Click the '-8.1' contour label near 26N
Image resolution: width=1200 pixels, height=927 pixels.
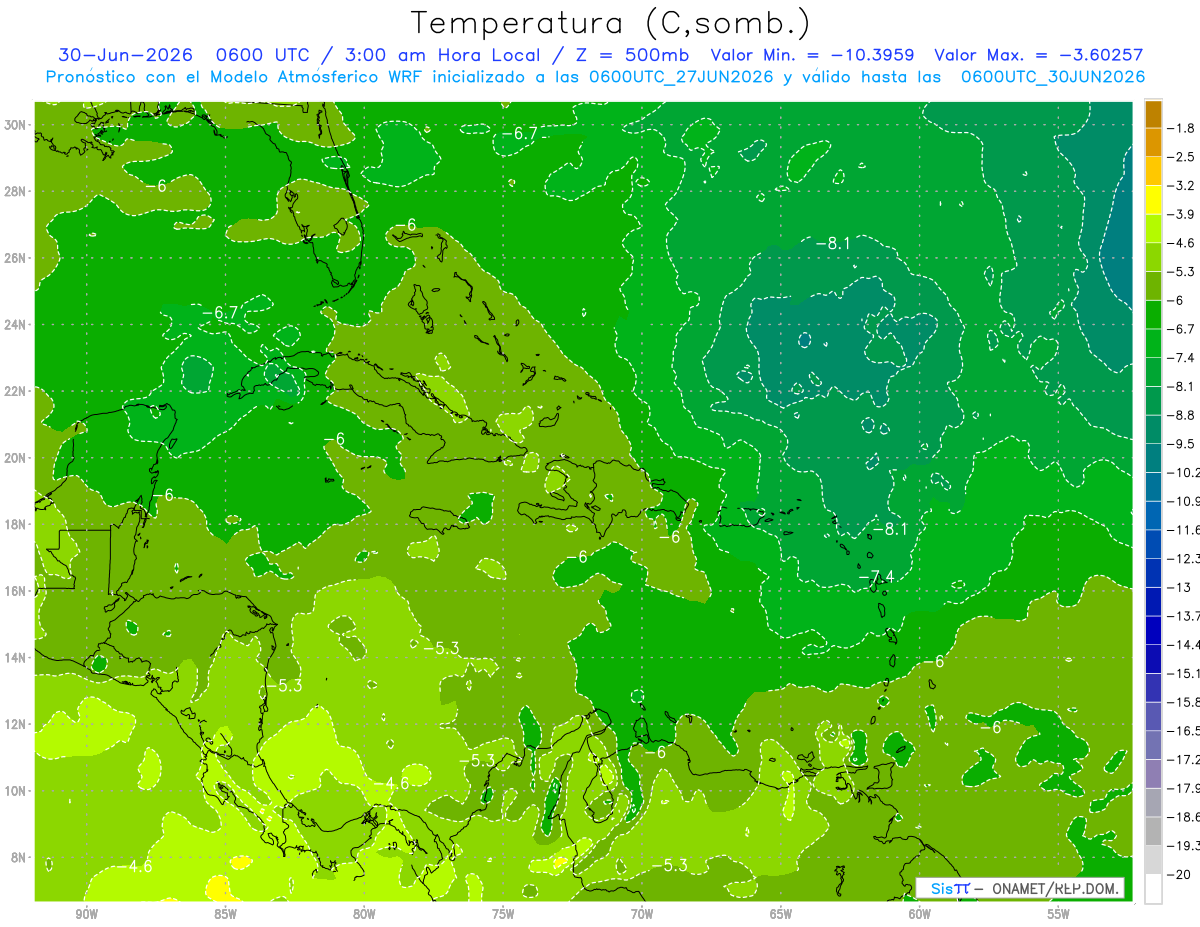click(832, 243)
